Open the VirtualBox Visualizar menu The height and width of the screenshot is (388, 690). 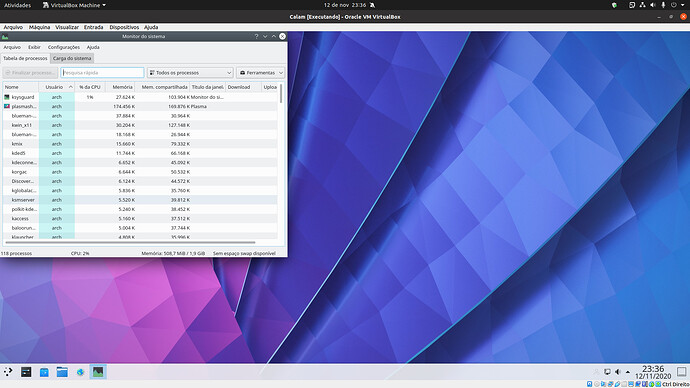(x=67, y=27)
